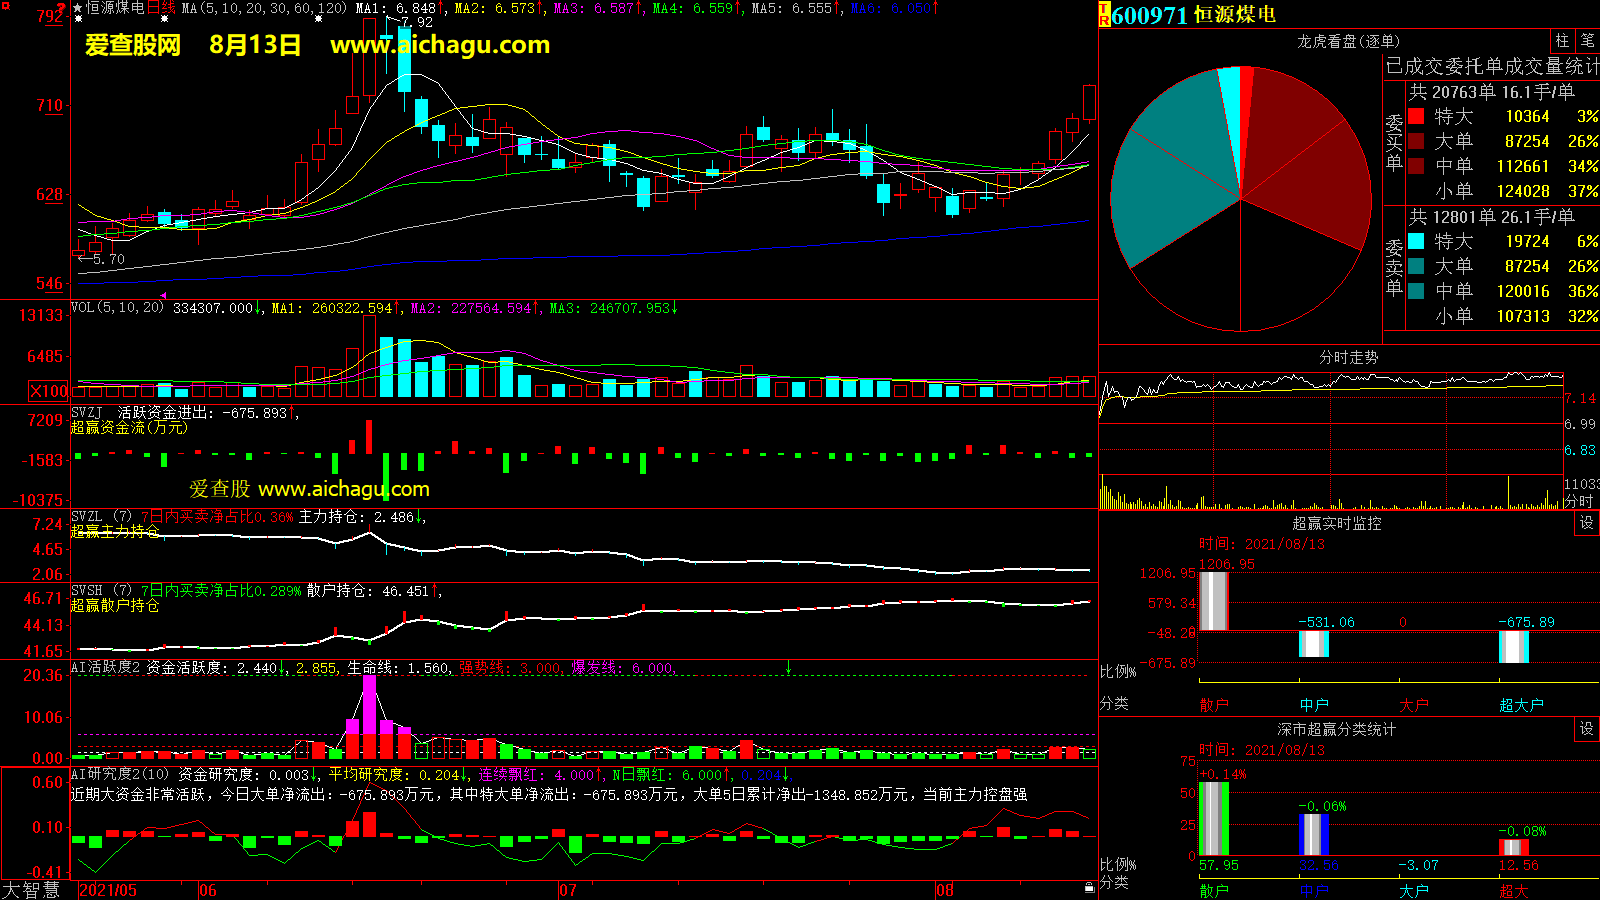Select the 龙虎看盘(逐单) panel title
This screenshot has height=900, width=1600.
(x=1348, y=41)
